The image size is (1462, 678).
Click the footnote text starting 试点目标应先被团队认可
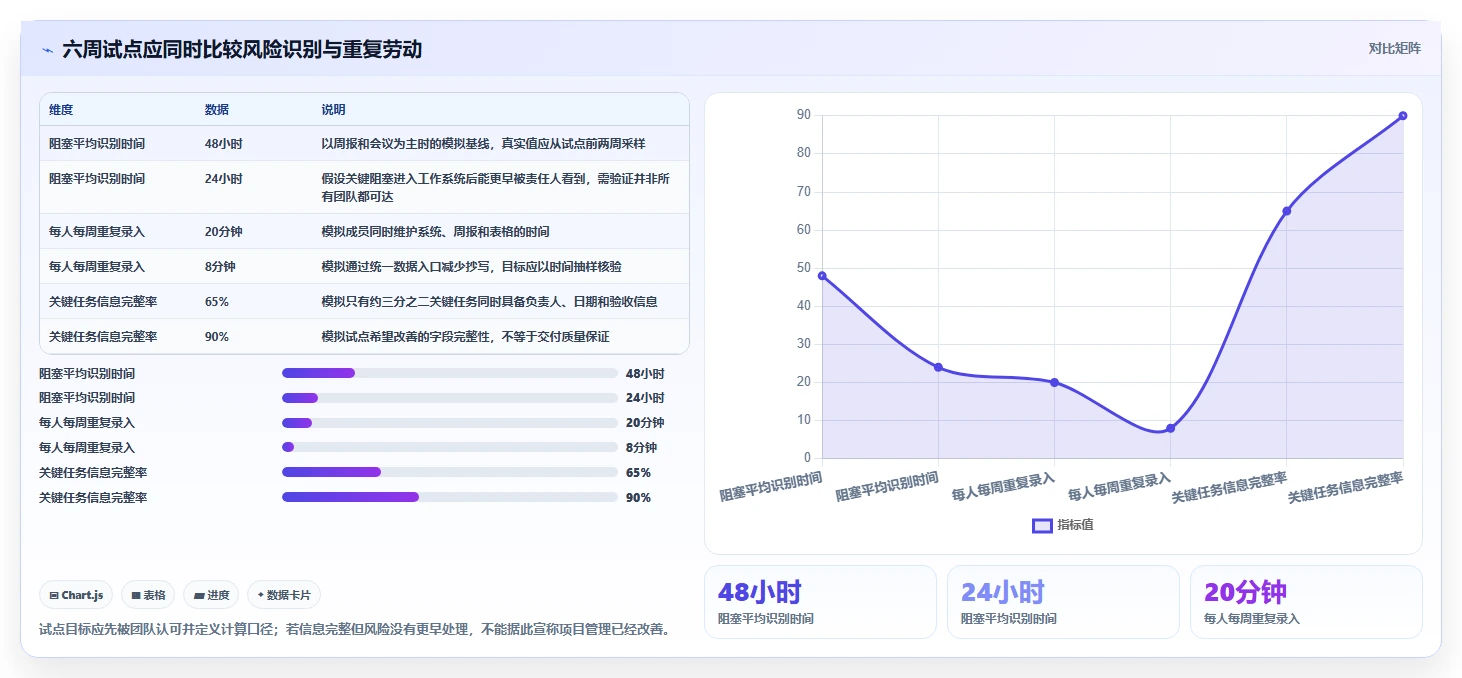354,629
